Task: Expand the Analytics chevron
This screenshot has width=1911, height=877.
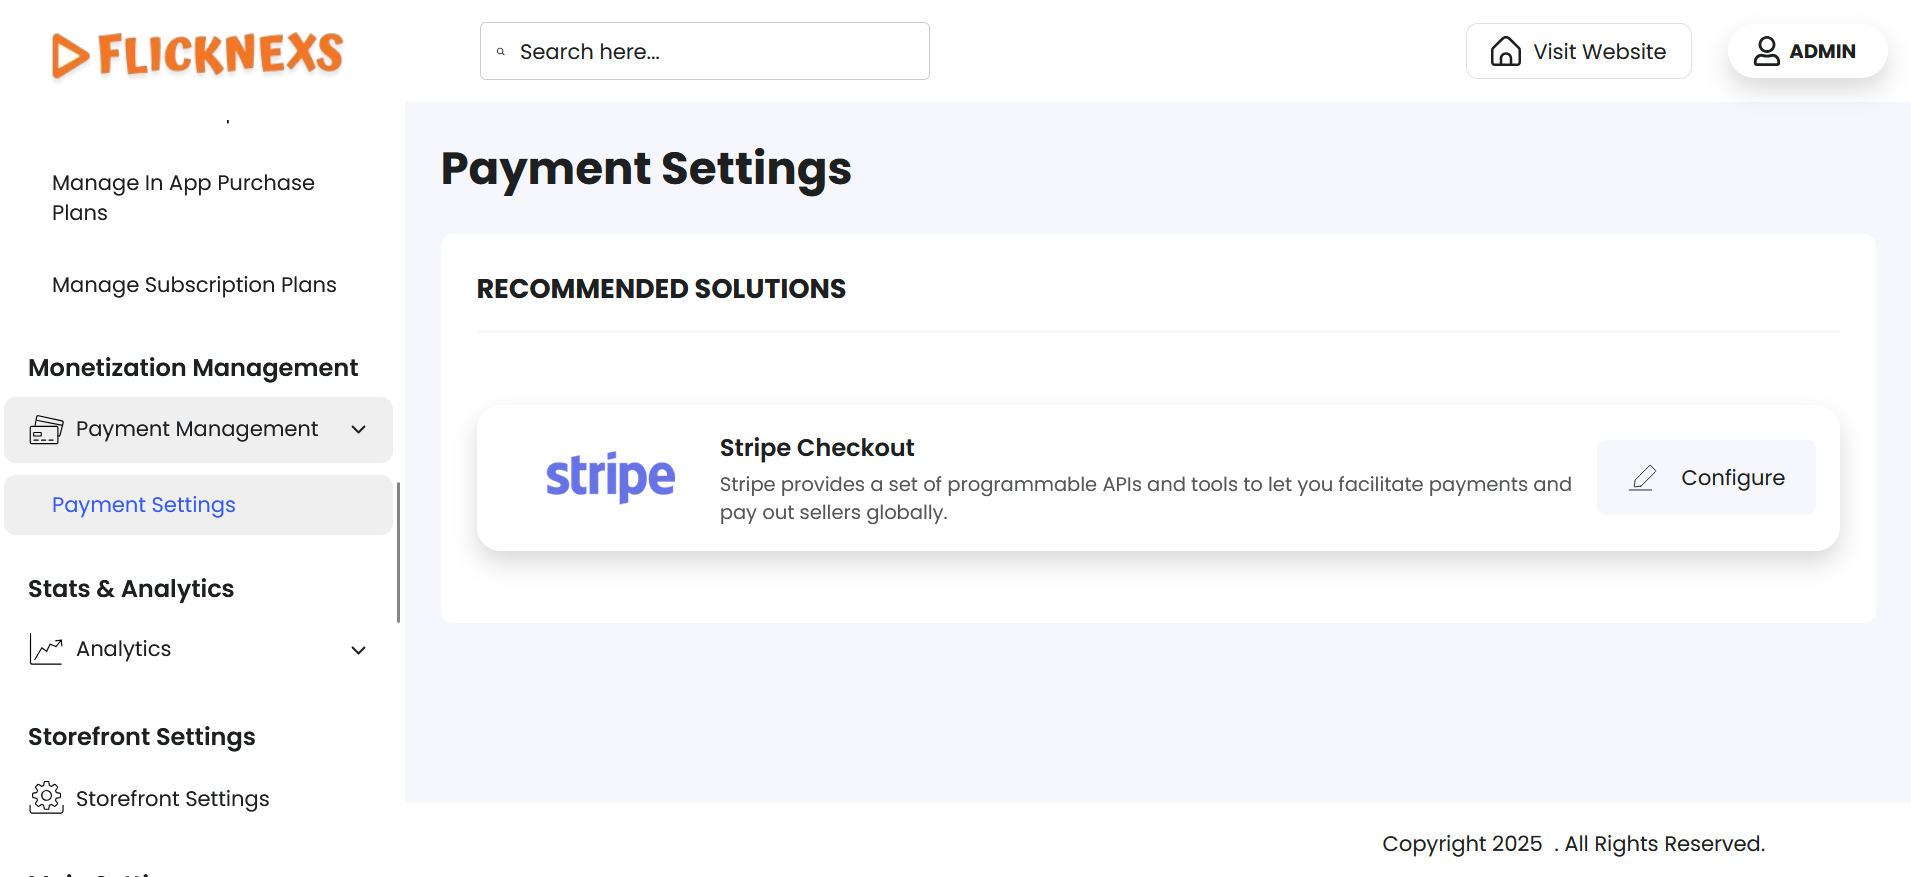Action: (x=359, y=650)
